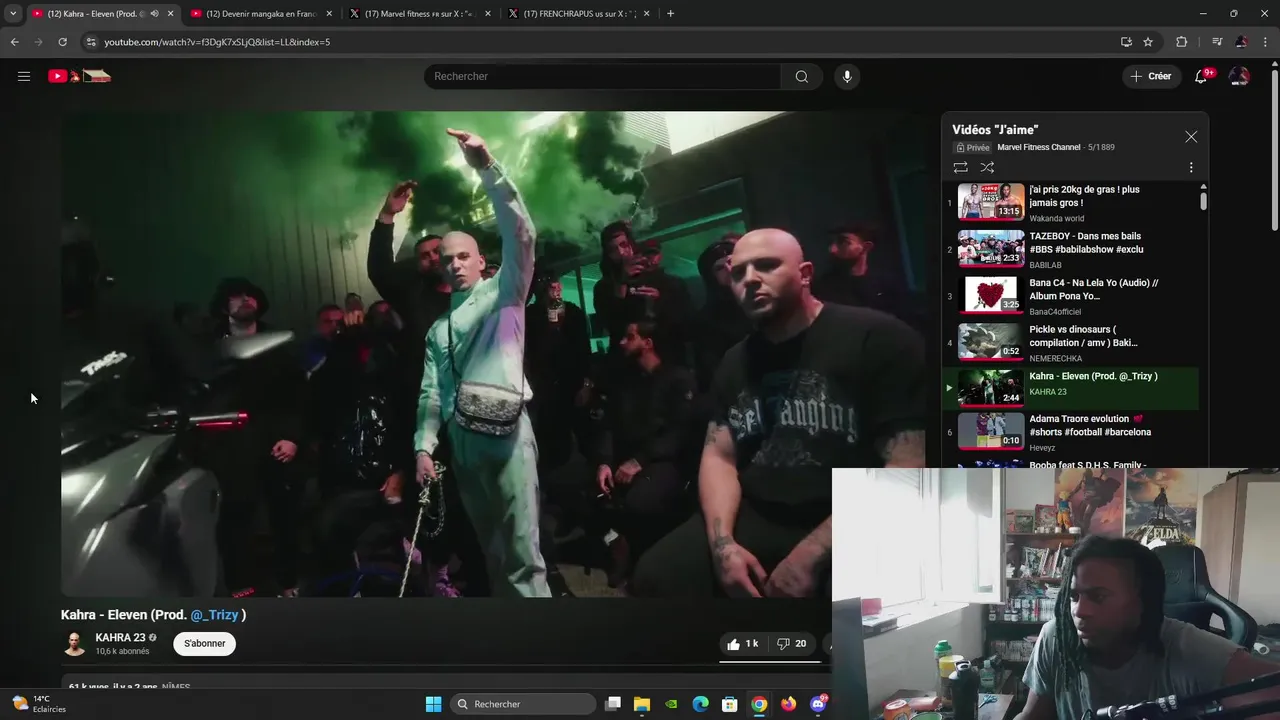The width and height of the screenshot is (1280, 720).
Task: Switch to the Marvel fitness sur X tab
Action: [418, 14]
